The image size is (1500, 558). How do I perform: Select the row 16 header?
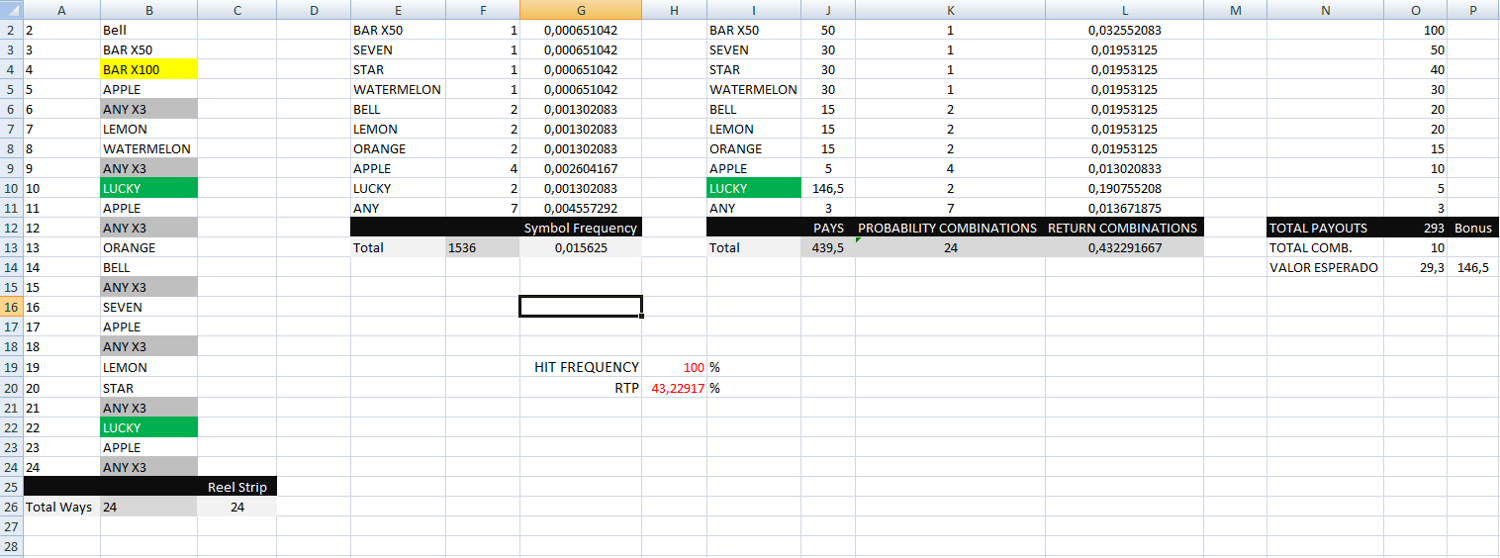(10, 308)
